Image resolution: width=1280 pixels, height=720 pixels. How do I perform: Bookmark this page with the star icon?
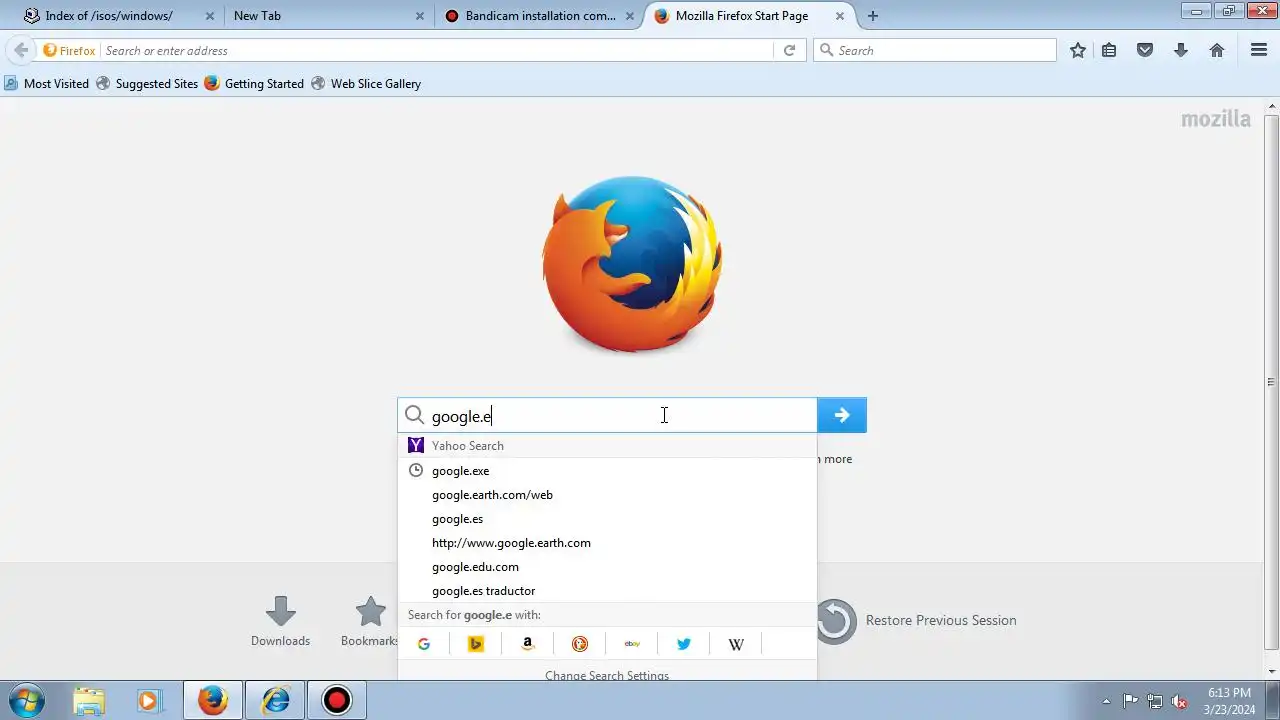click(x=1078, y=50)
